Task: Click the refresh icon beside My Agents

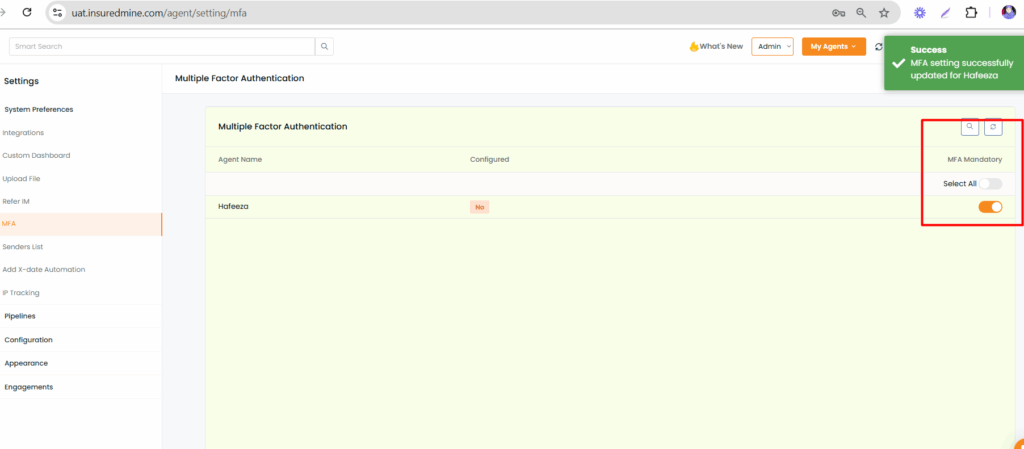Action: 878,46
